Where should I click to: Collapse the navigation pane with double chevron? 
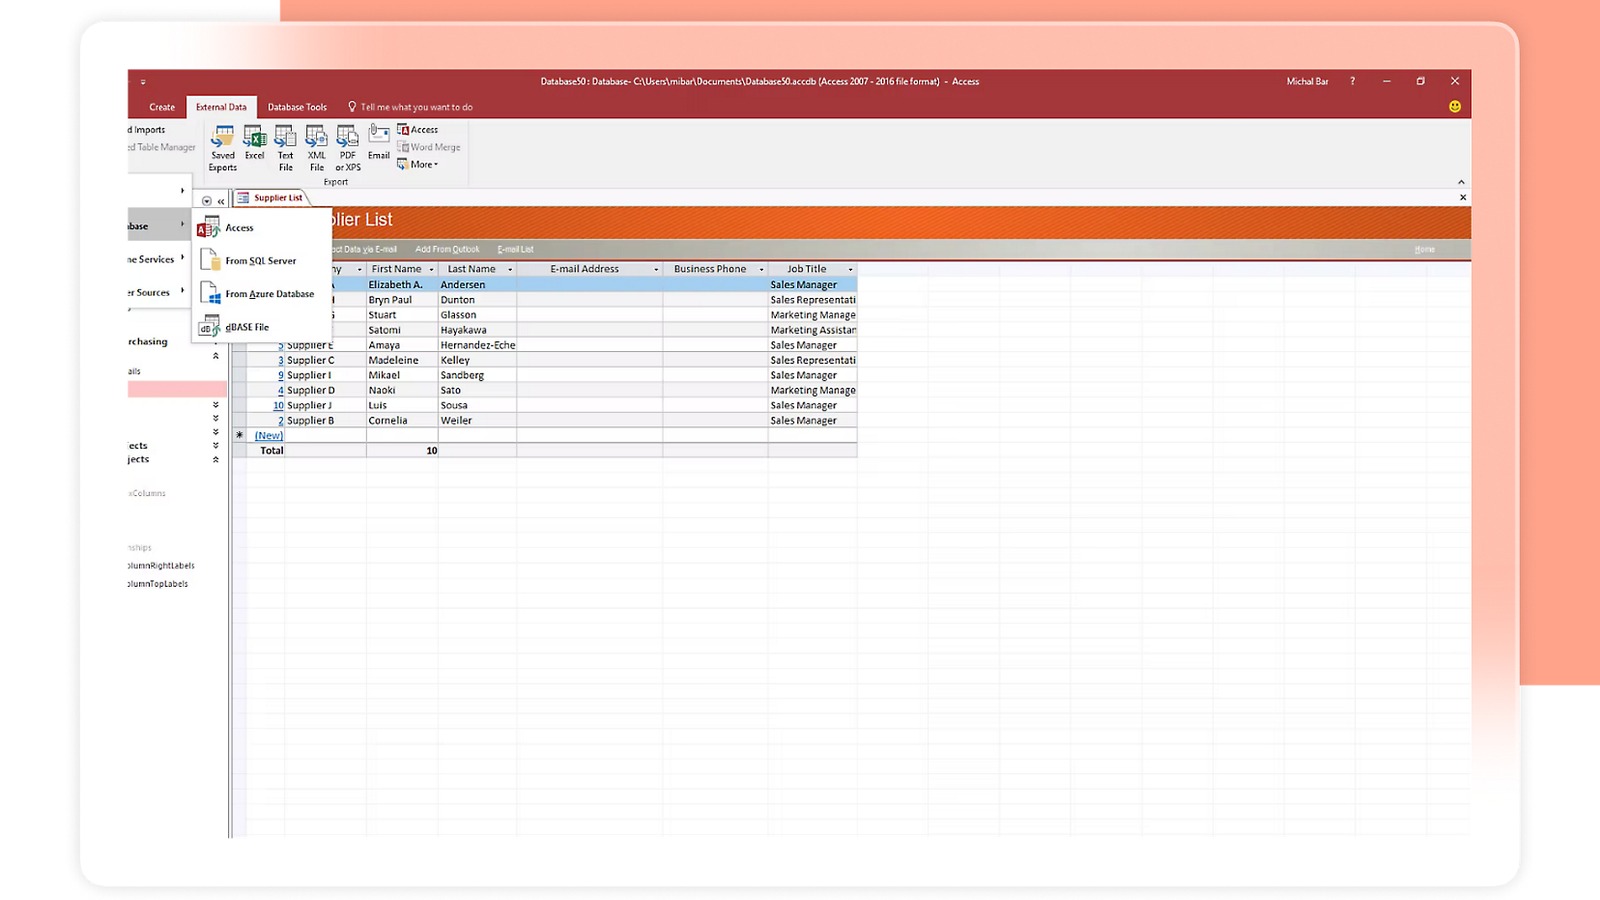coord(221,201)
